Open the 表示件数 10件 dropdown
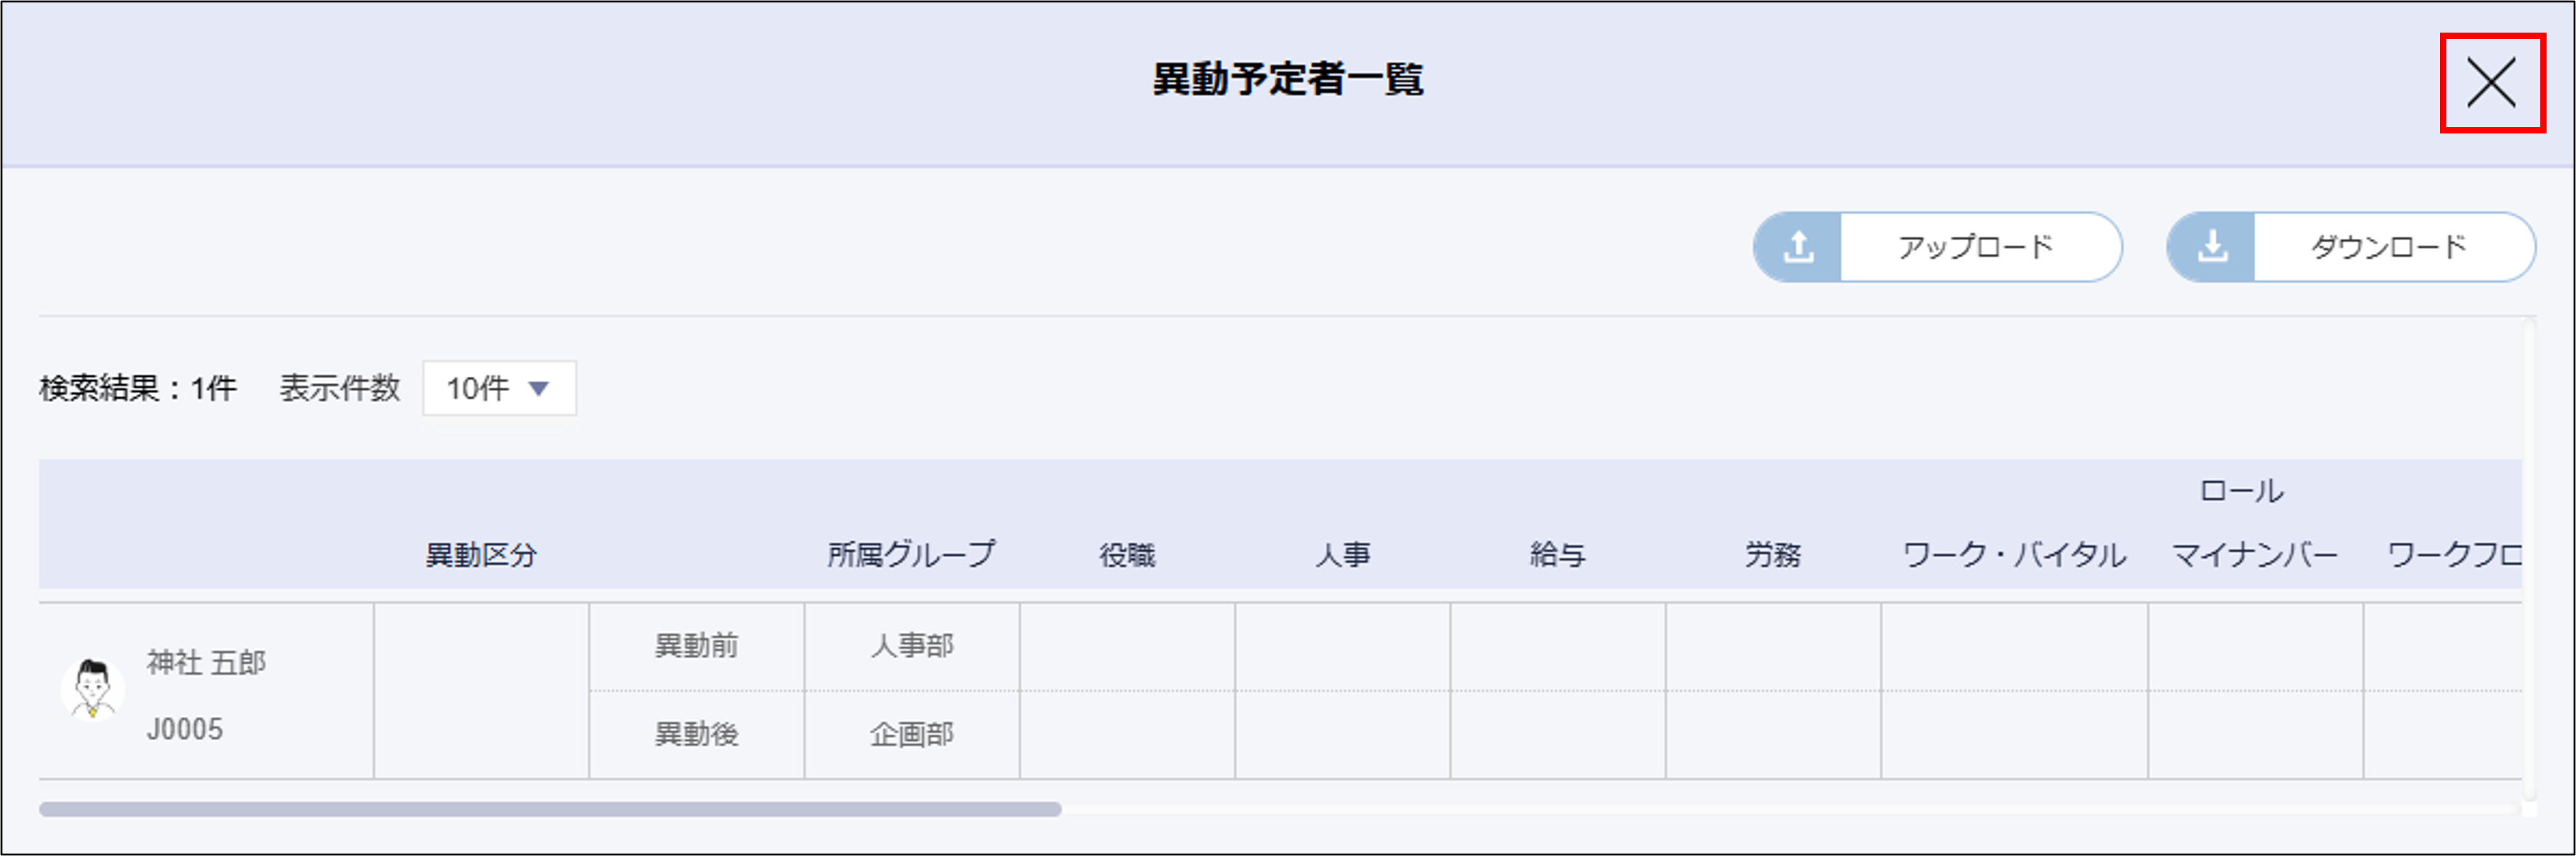2576x856 pixels. (498, 388)
